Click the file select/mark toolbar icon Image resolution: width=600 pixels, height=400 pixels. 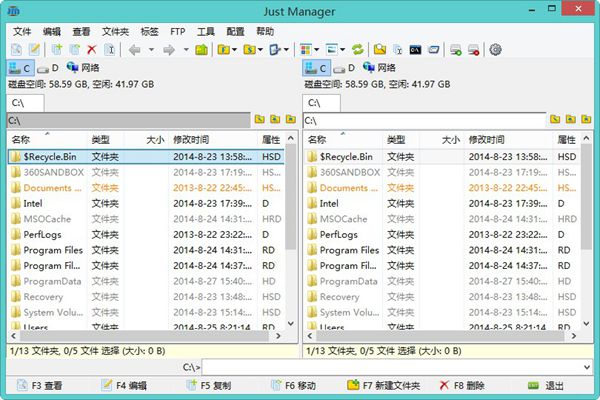click(275, 49)
